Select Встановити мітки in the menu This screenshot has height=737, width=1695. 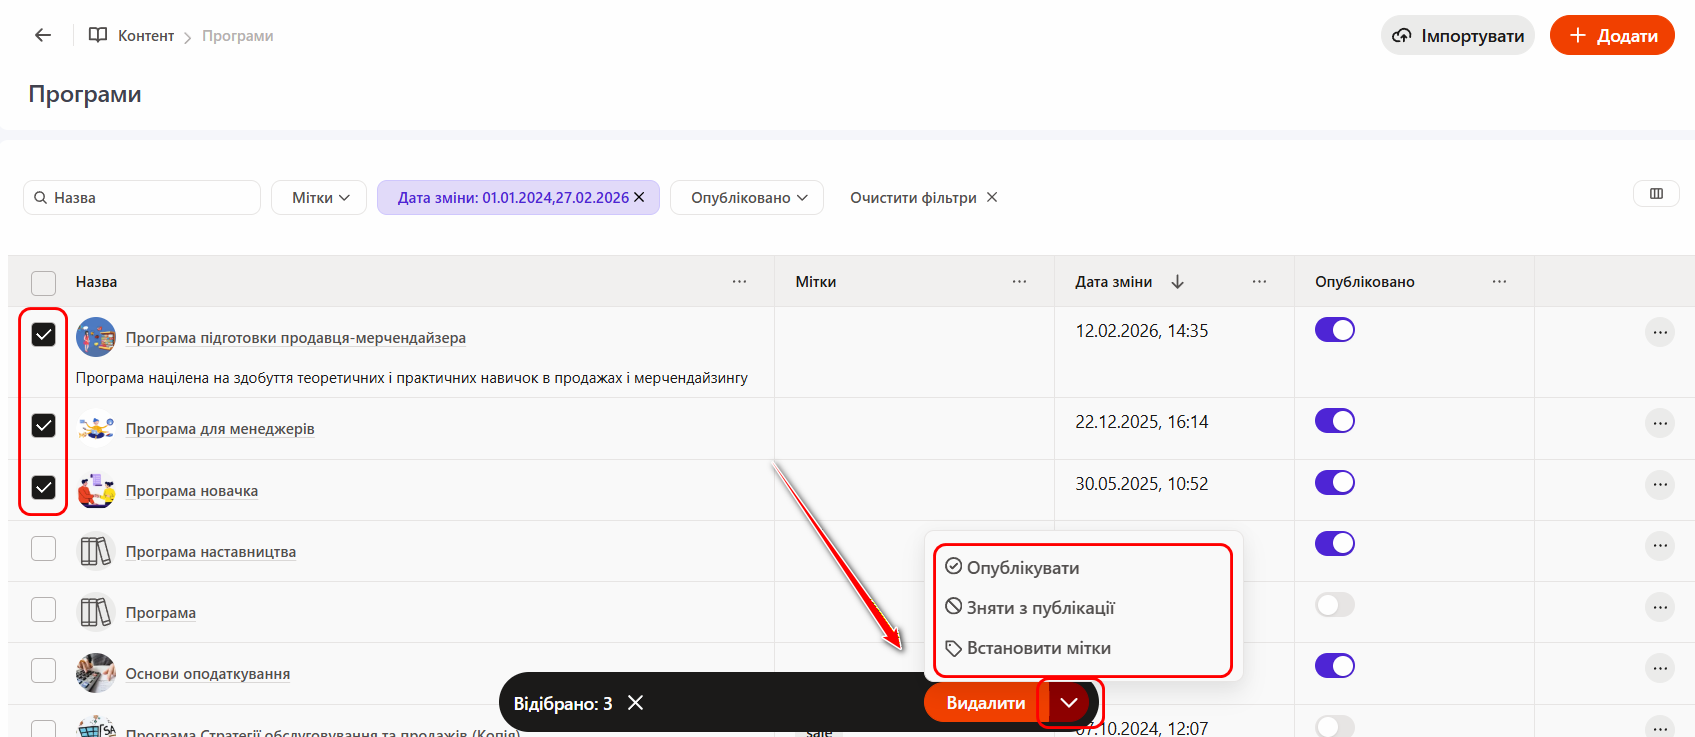click(x=1038, y=648)
